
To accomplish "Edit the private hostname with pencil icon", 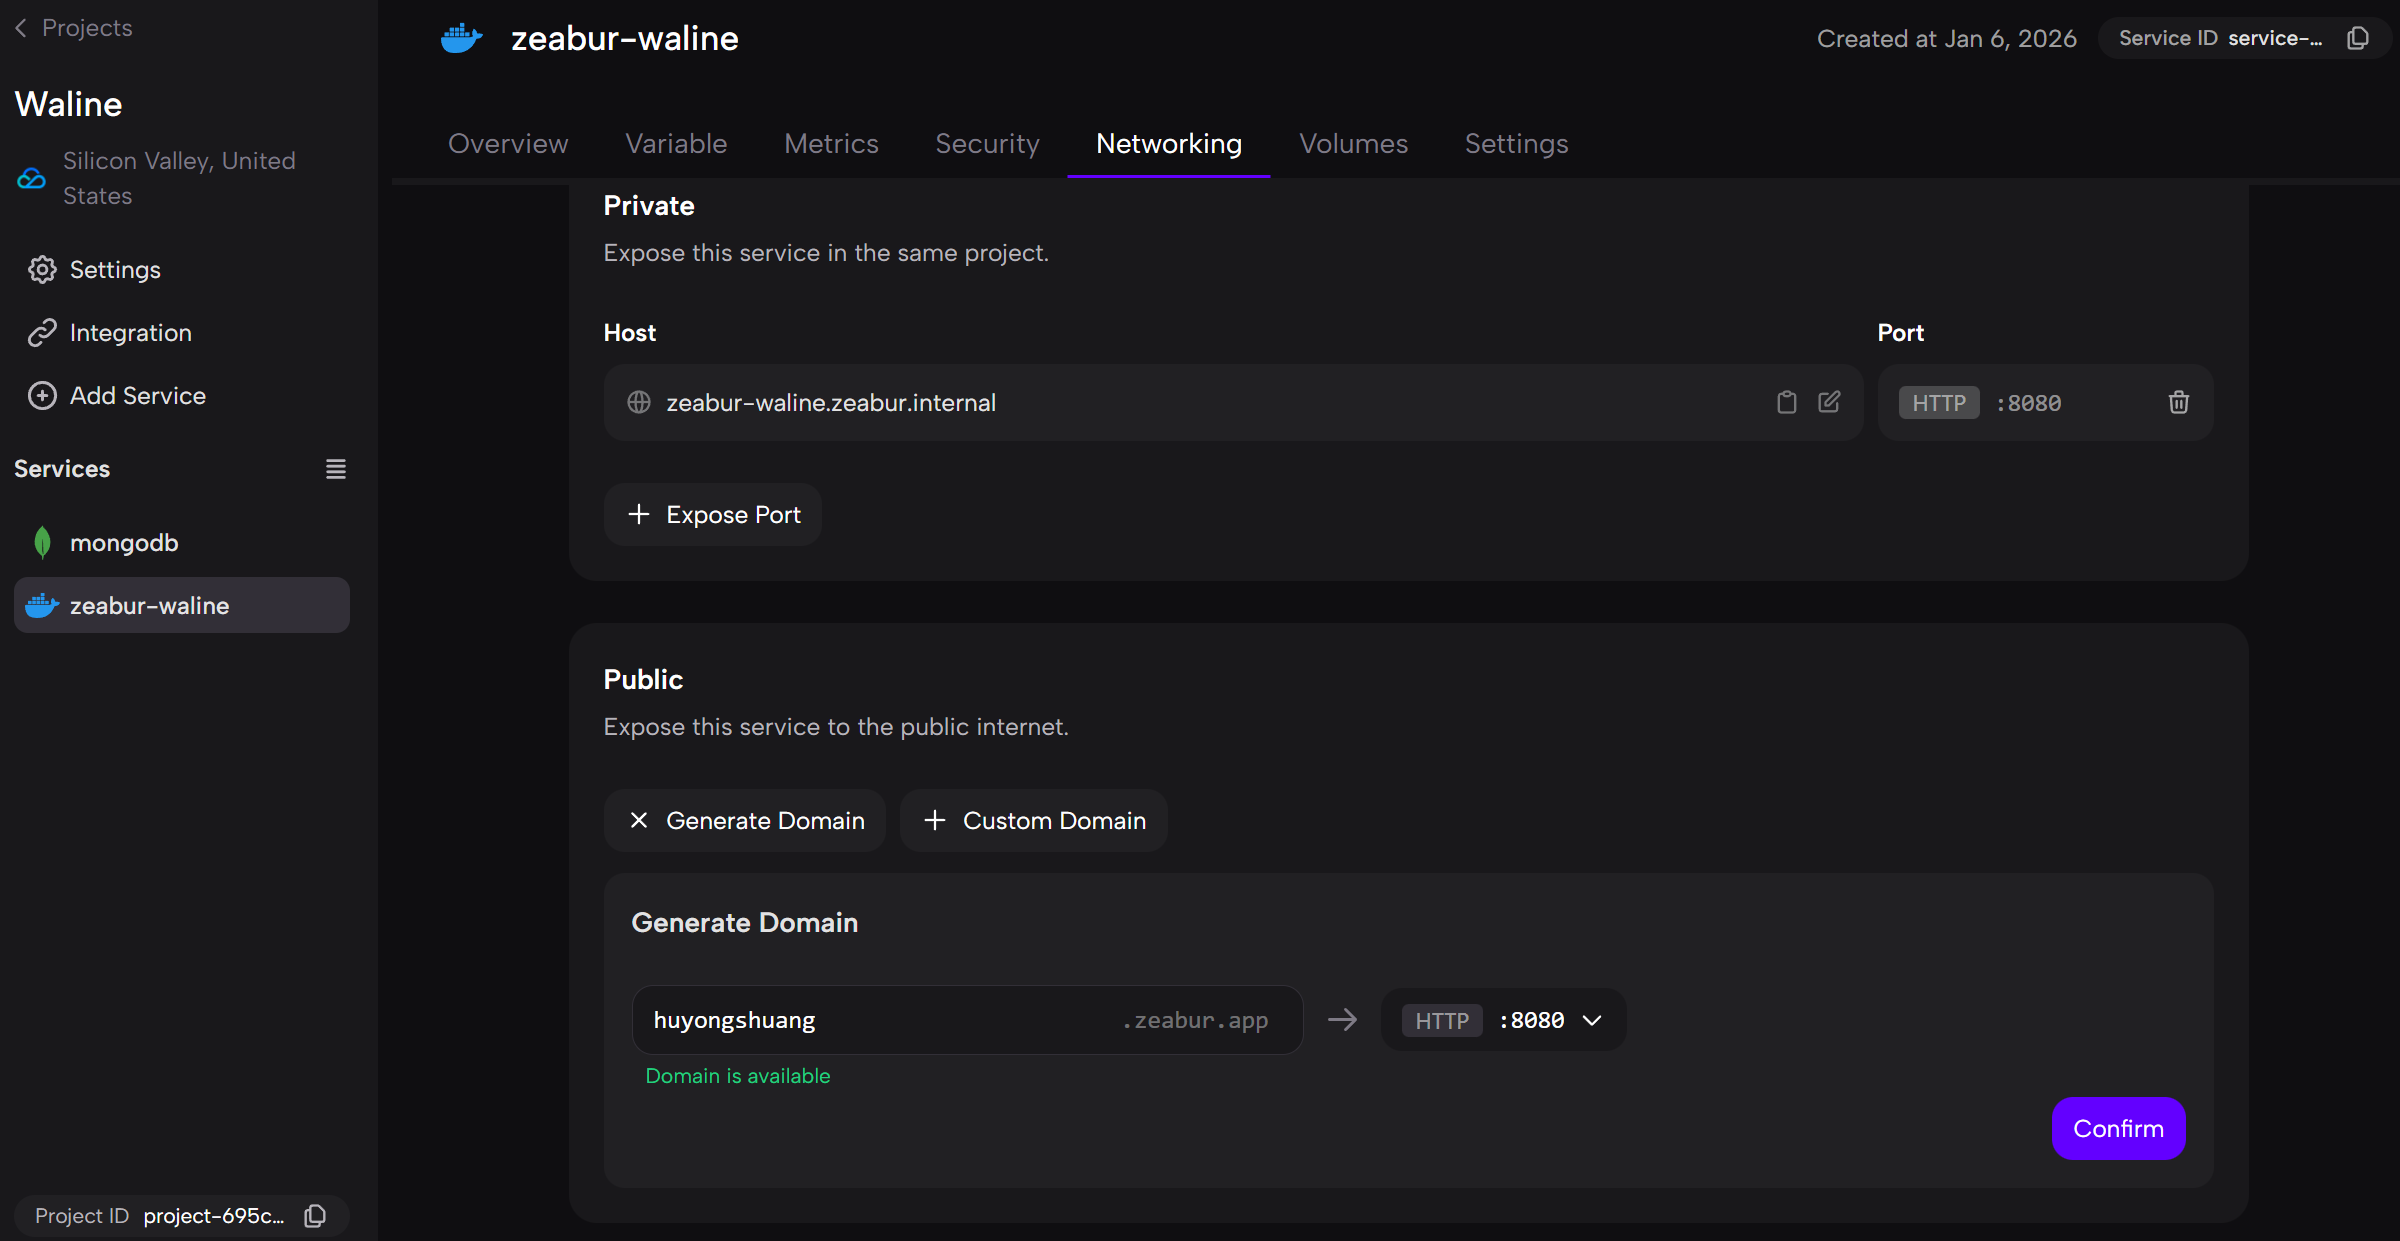I will click(x=1829, y=402).
